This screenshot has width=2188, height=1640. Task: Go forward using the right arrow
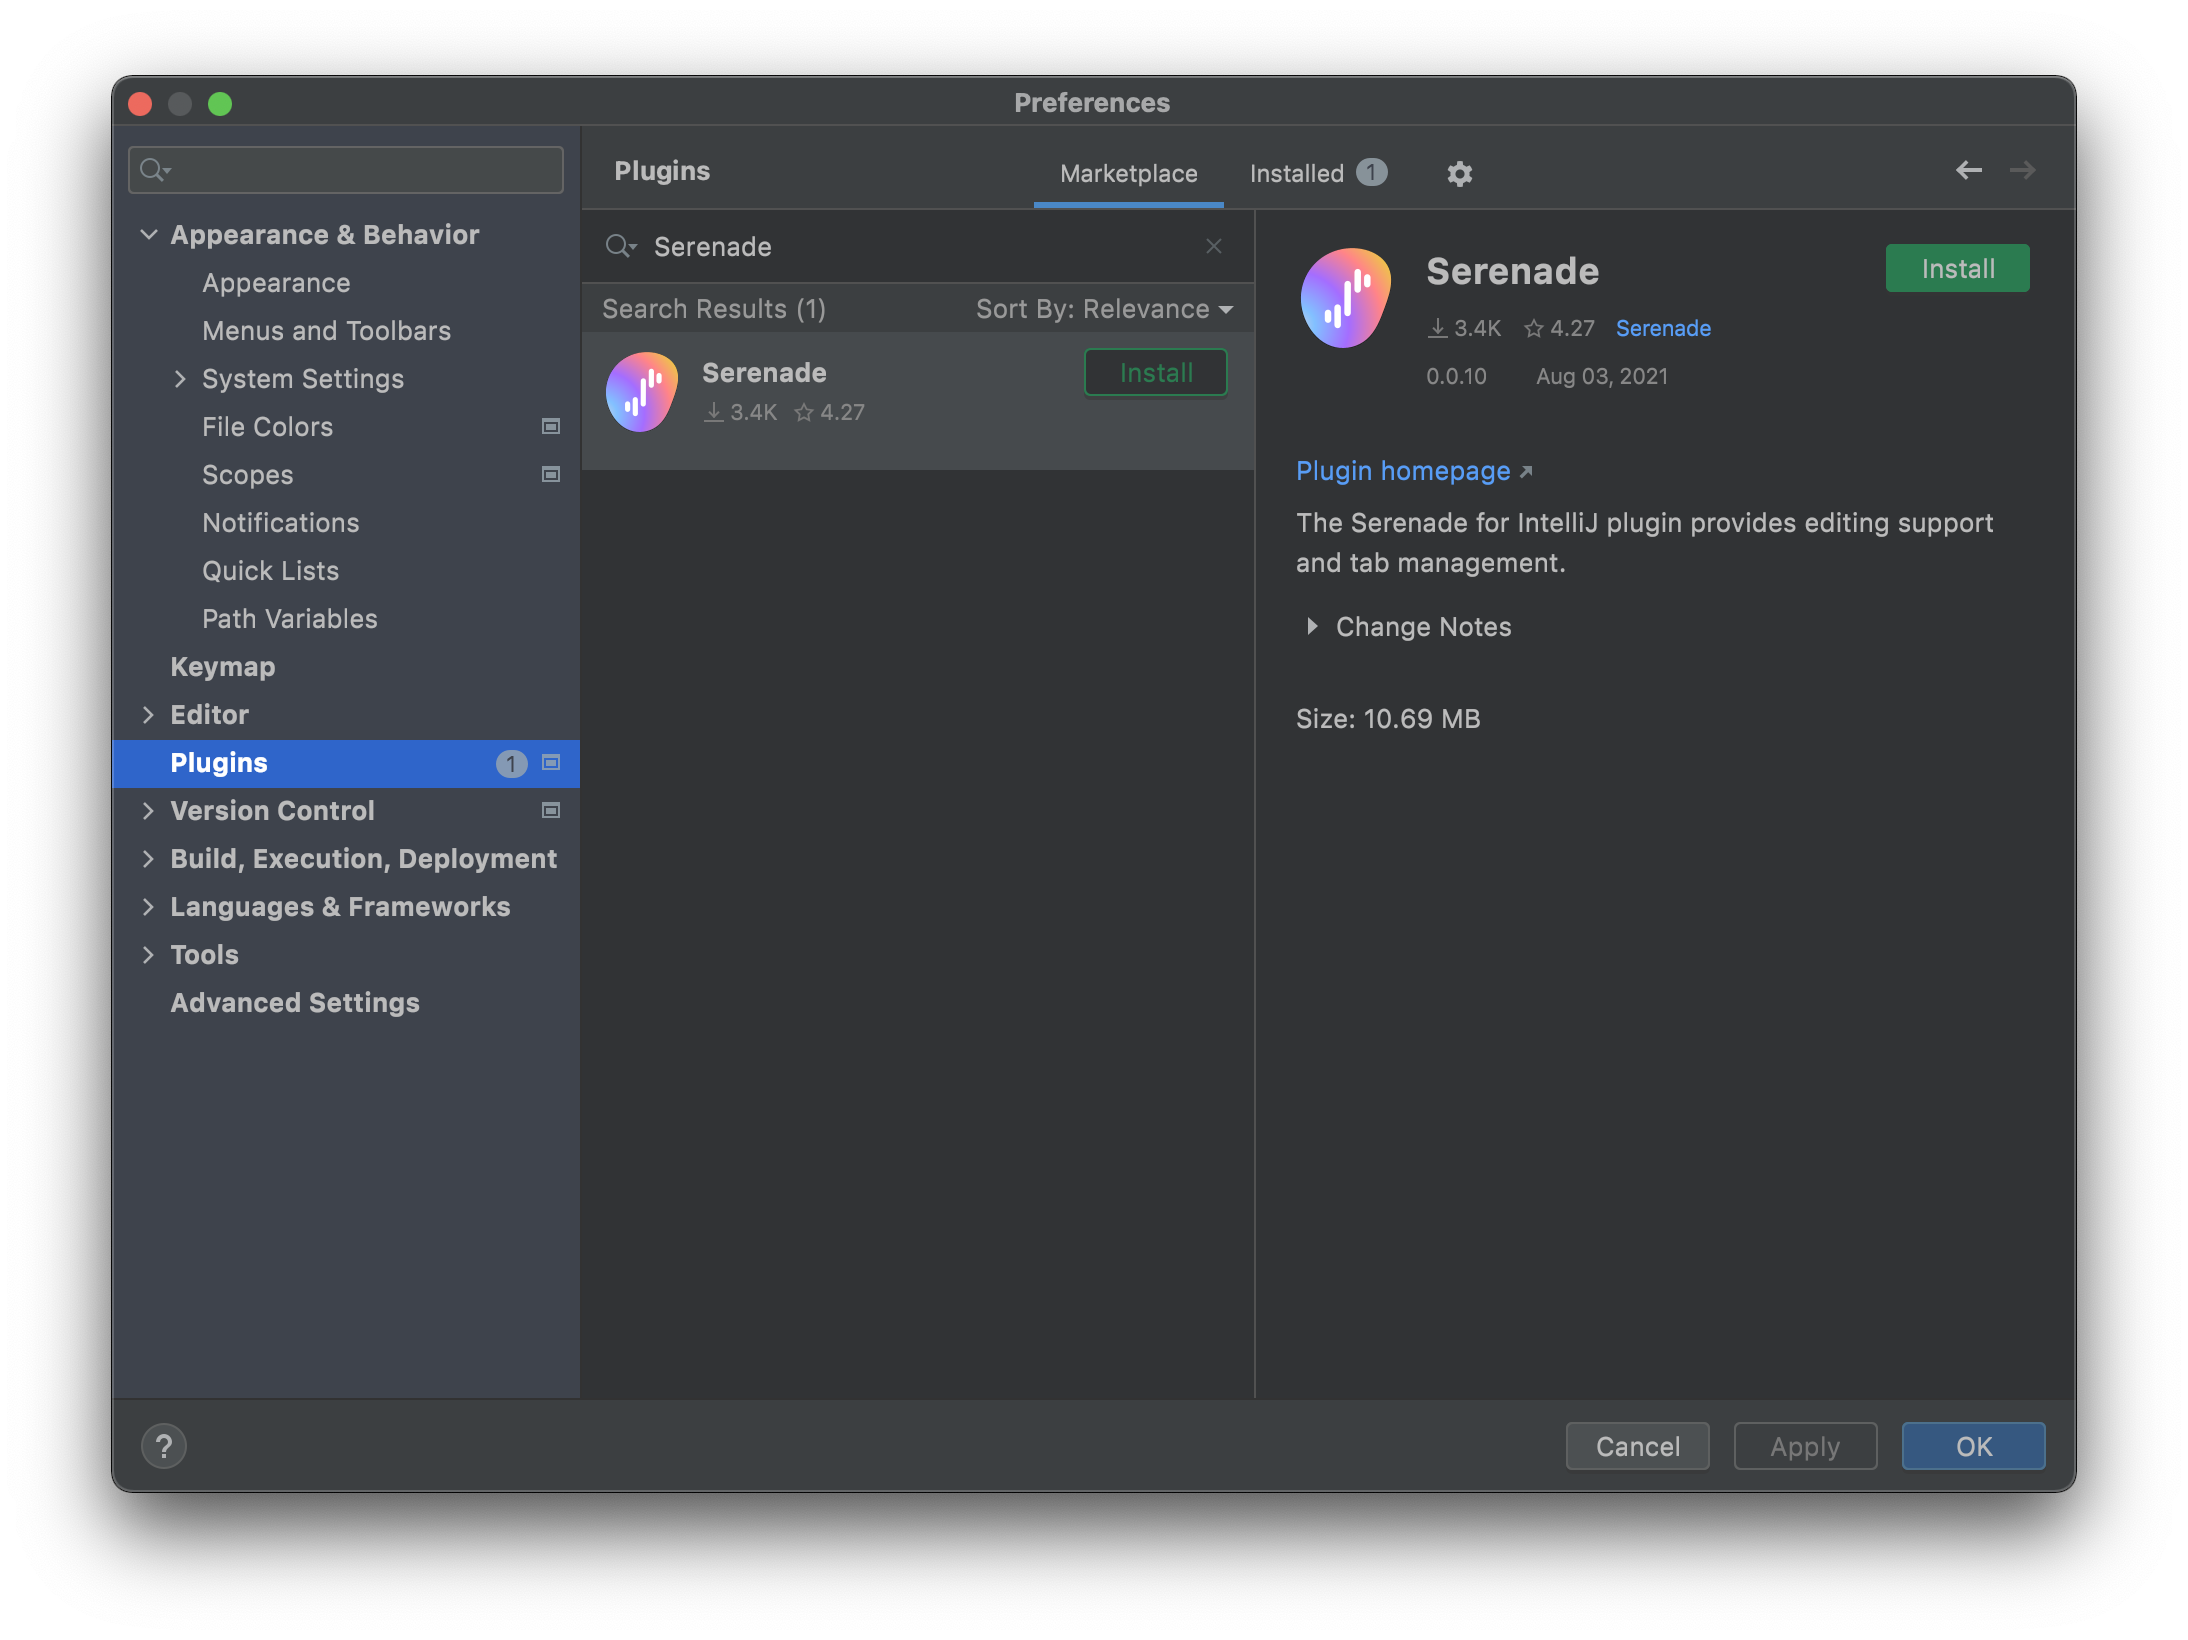2022,170
